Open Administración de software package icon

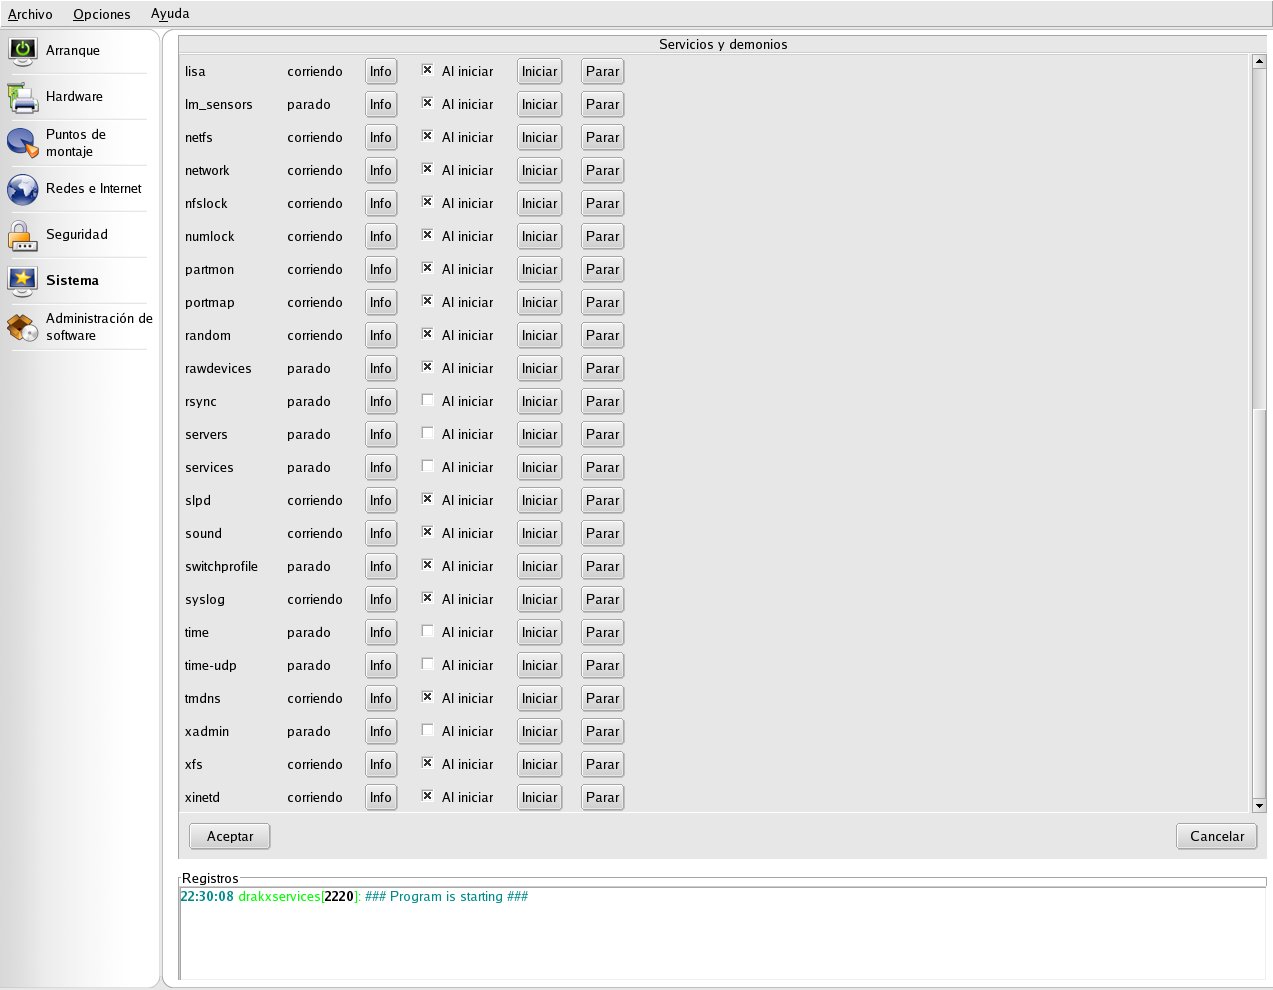[x=23, y=327]
